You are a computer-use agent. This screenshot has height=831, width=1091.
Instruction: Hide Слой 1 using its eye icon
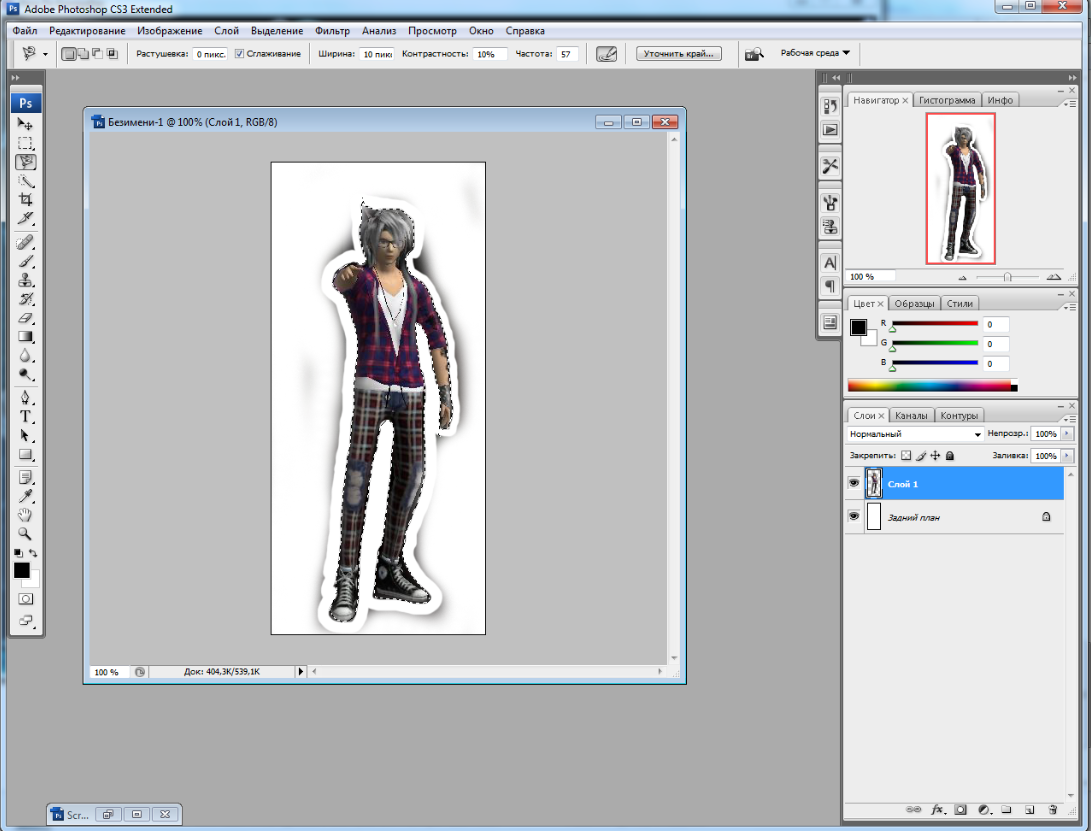point(853,483)
